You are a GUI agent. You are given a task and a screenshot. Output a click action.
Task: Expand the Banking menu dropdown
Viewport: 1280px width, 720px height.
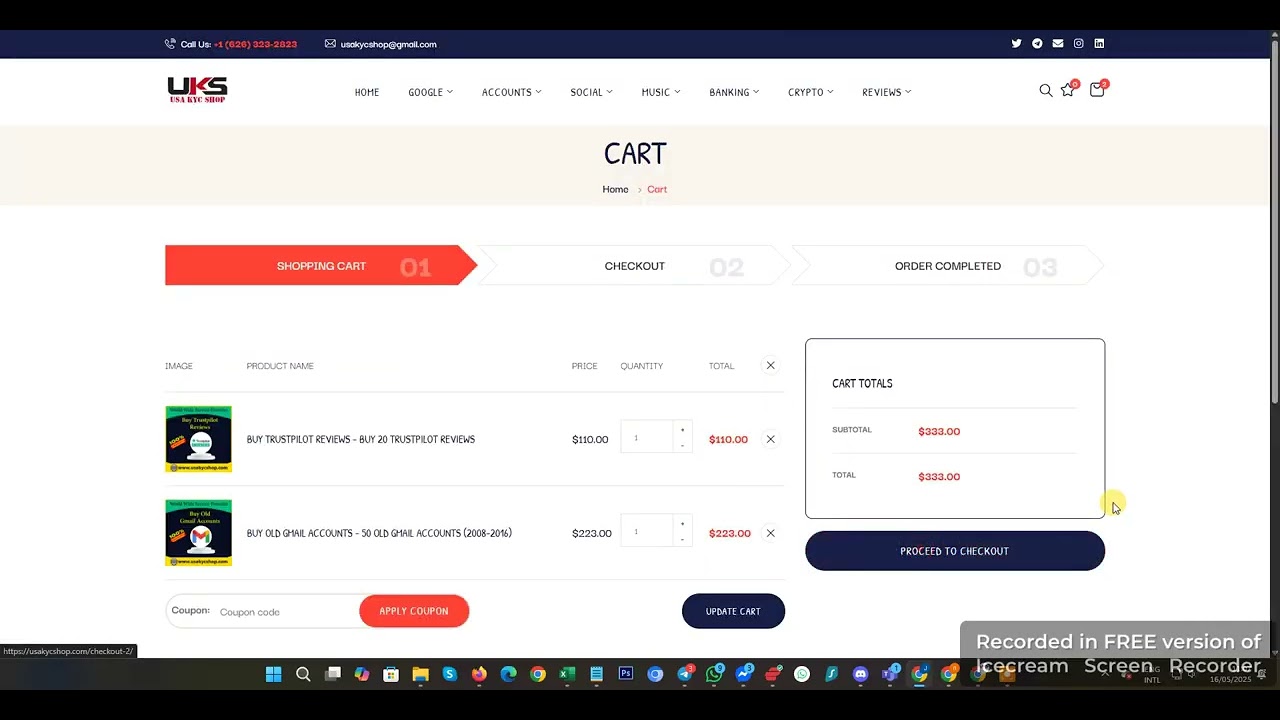[734, 92]
